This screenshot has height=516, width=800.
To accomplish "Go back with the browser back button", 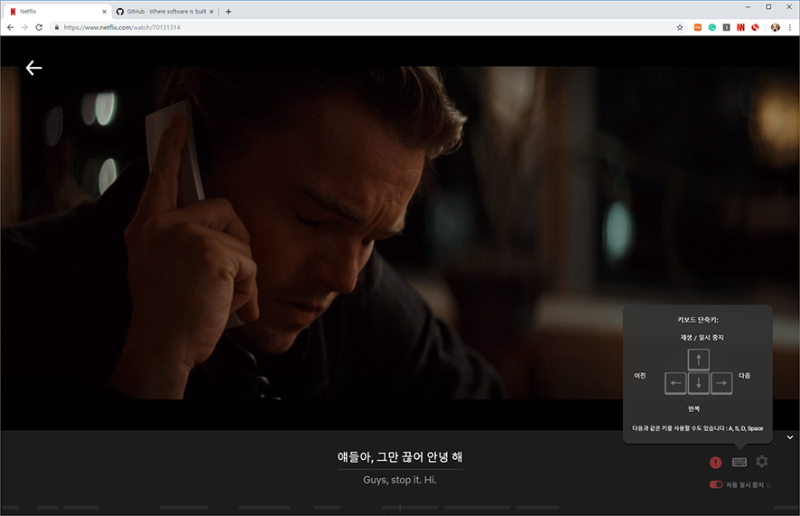I will point(10,27).
